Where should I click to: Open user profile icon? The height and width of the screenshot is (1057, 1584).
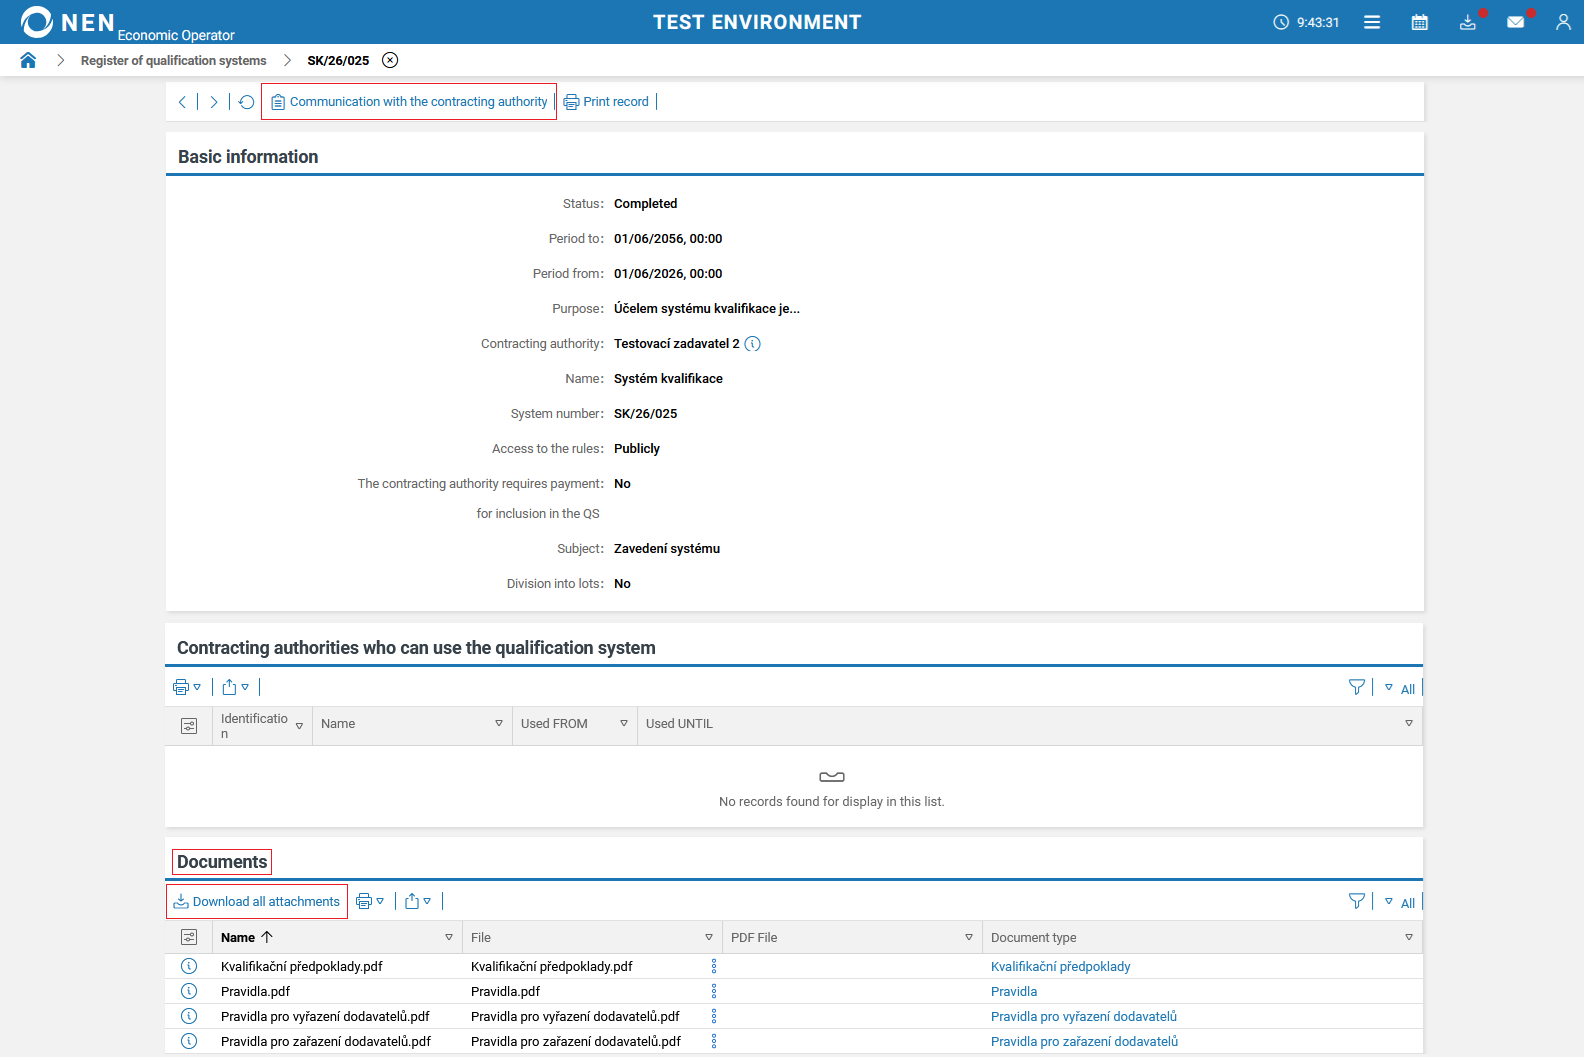[1563, 22]
